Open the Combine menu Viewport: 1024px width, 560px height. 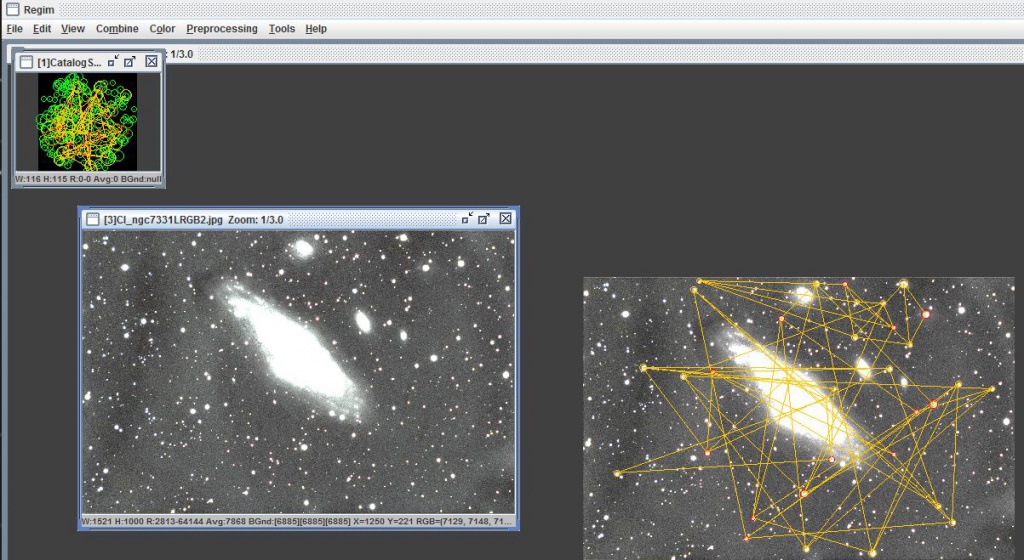pos(117,29)
